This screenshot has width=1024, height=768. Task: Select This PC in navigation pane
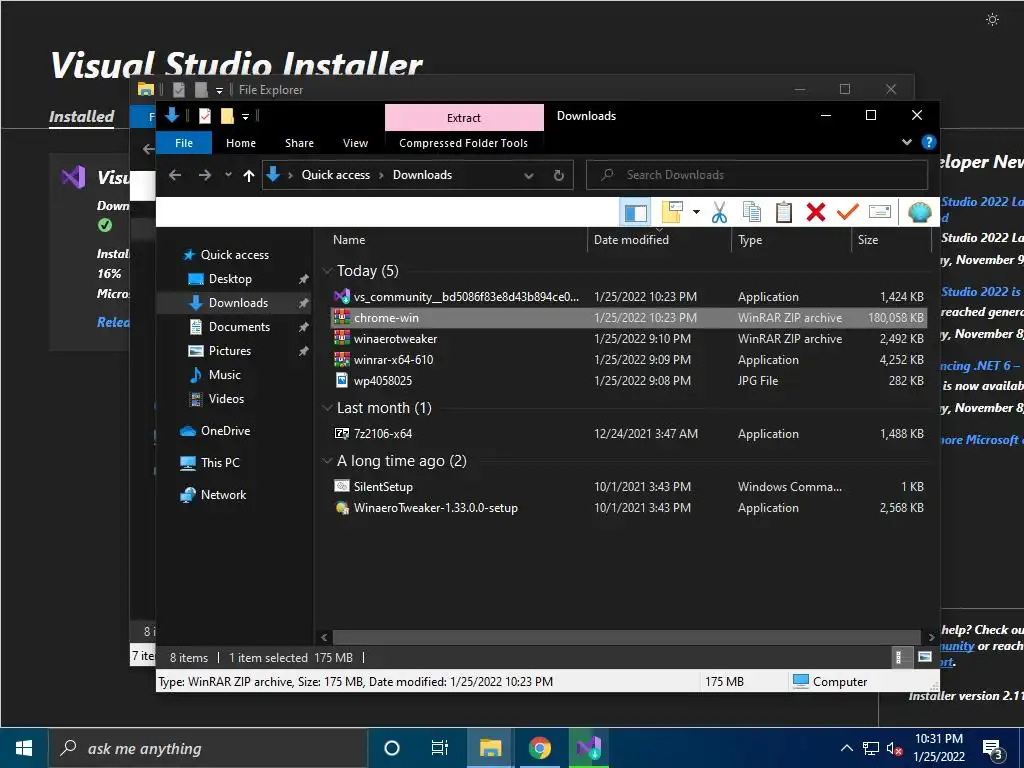coord(220,463)
